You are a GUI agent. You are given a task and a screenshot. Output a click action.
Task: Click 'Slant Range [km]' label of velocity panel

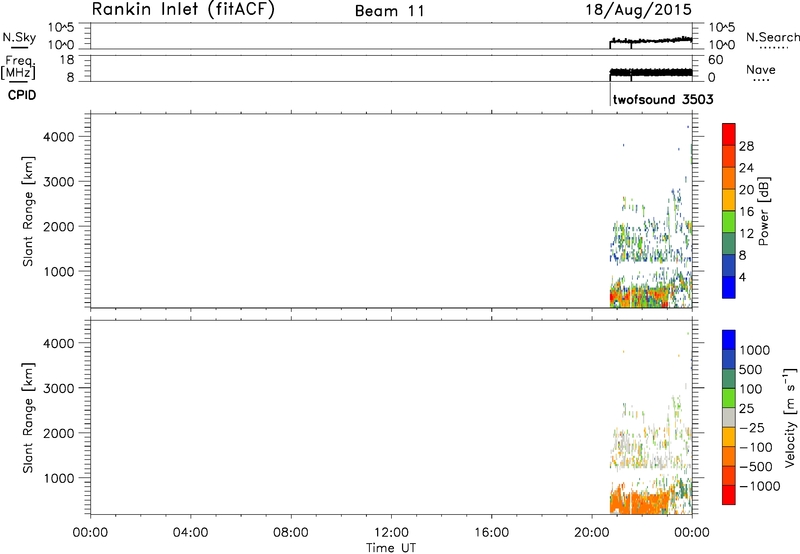point(28,417)
